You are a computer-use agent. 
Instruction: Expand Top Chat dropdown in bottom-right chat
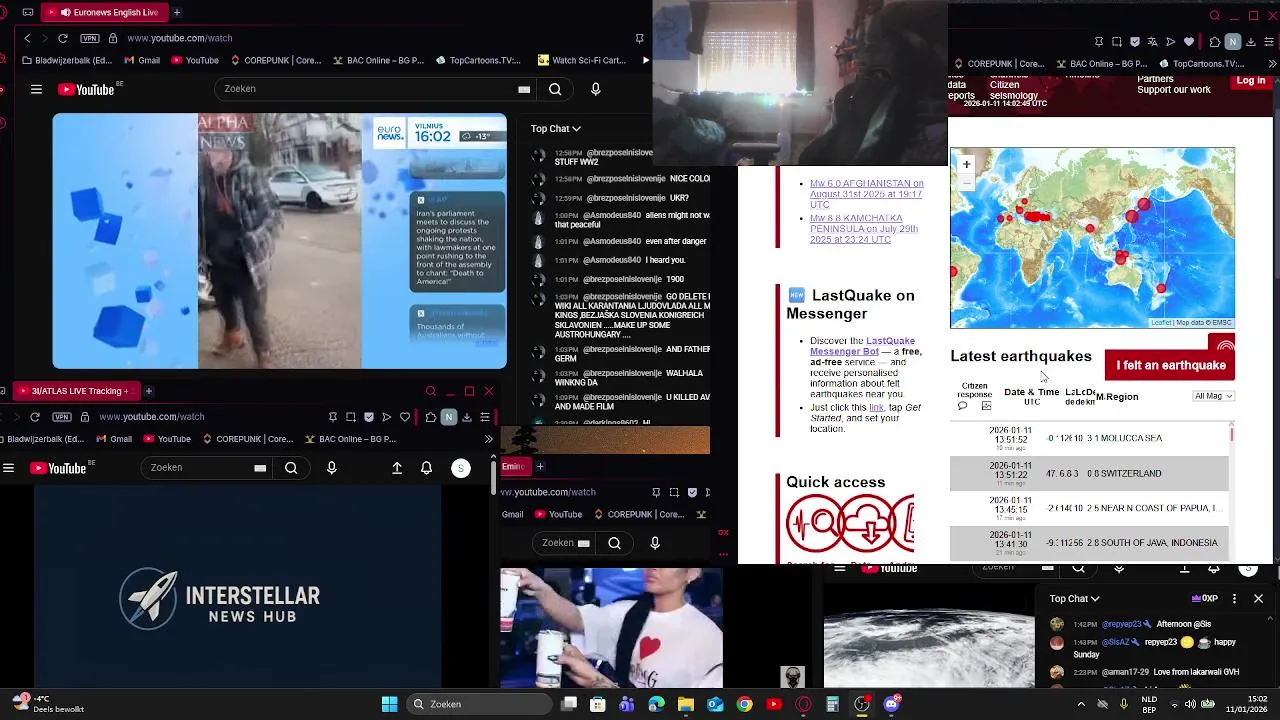1074,599
